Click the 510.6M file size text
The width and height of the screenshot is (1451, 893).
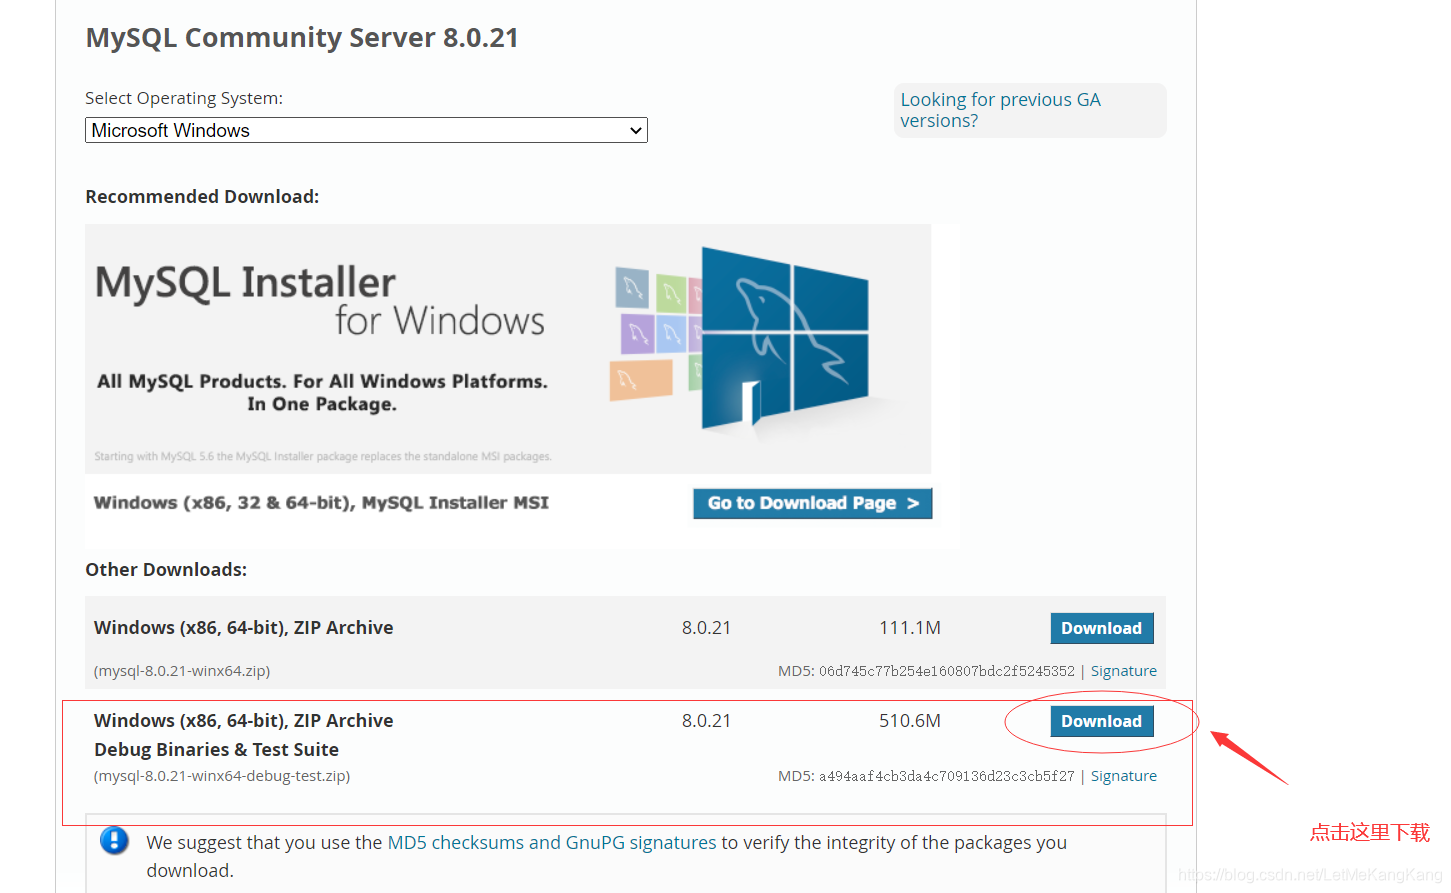coord(910,721)
